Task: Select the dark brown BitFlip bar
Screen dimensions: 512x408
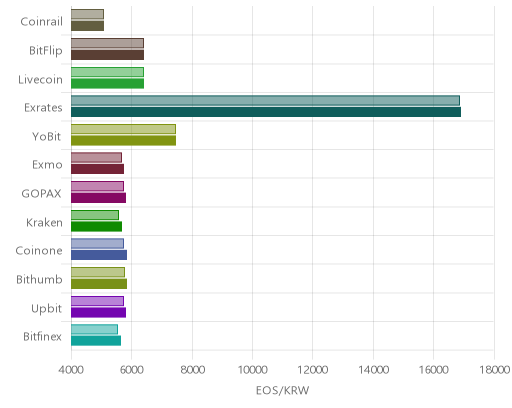Action: tap(107, 55)
